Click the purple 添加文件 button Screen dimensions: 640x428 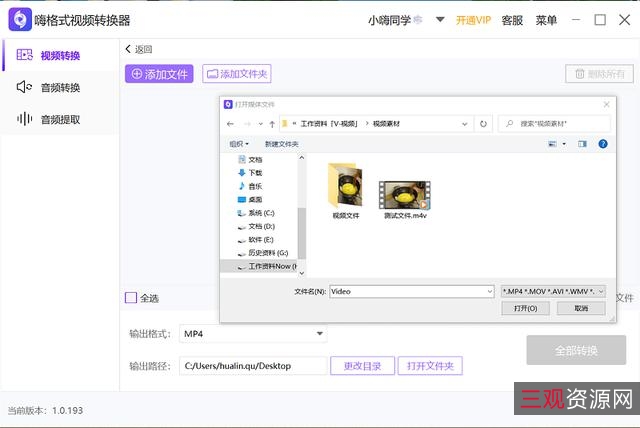pyautogui.click(x=159, y=74)
